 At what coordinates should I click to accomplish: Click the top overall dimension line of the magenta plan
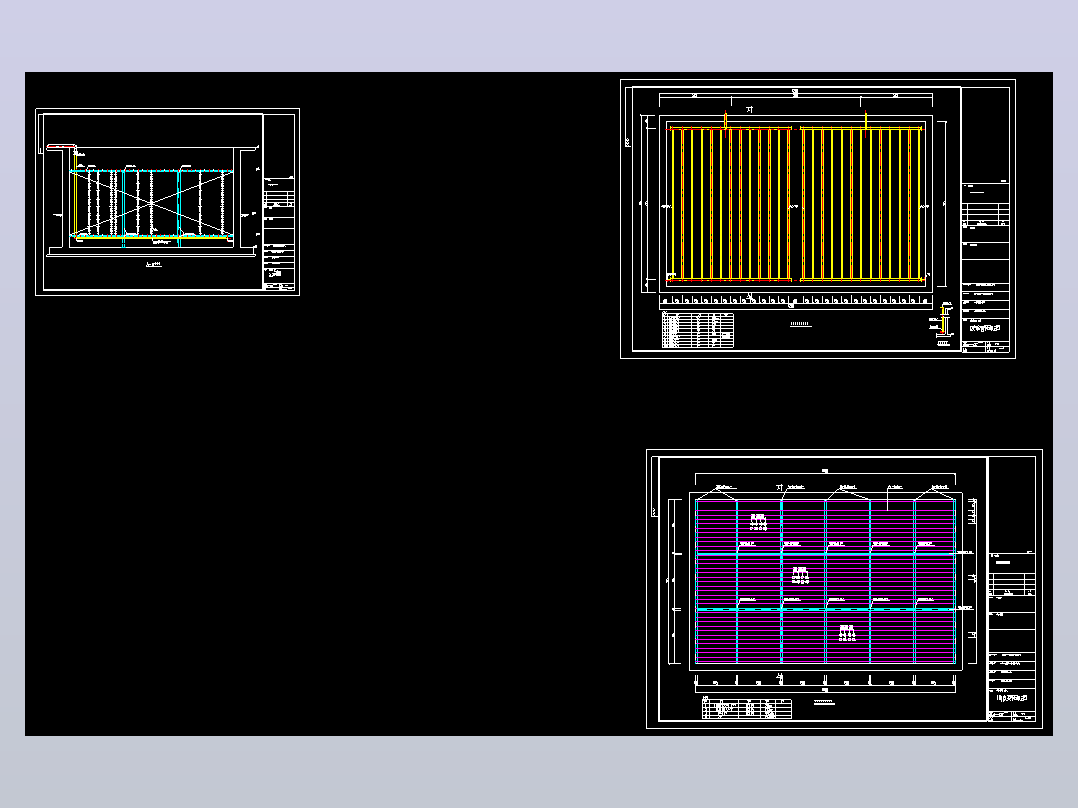(x=825, y=474)
